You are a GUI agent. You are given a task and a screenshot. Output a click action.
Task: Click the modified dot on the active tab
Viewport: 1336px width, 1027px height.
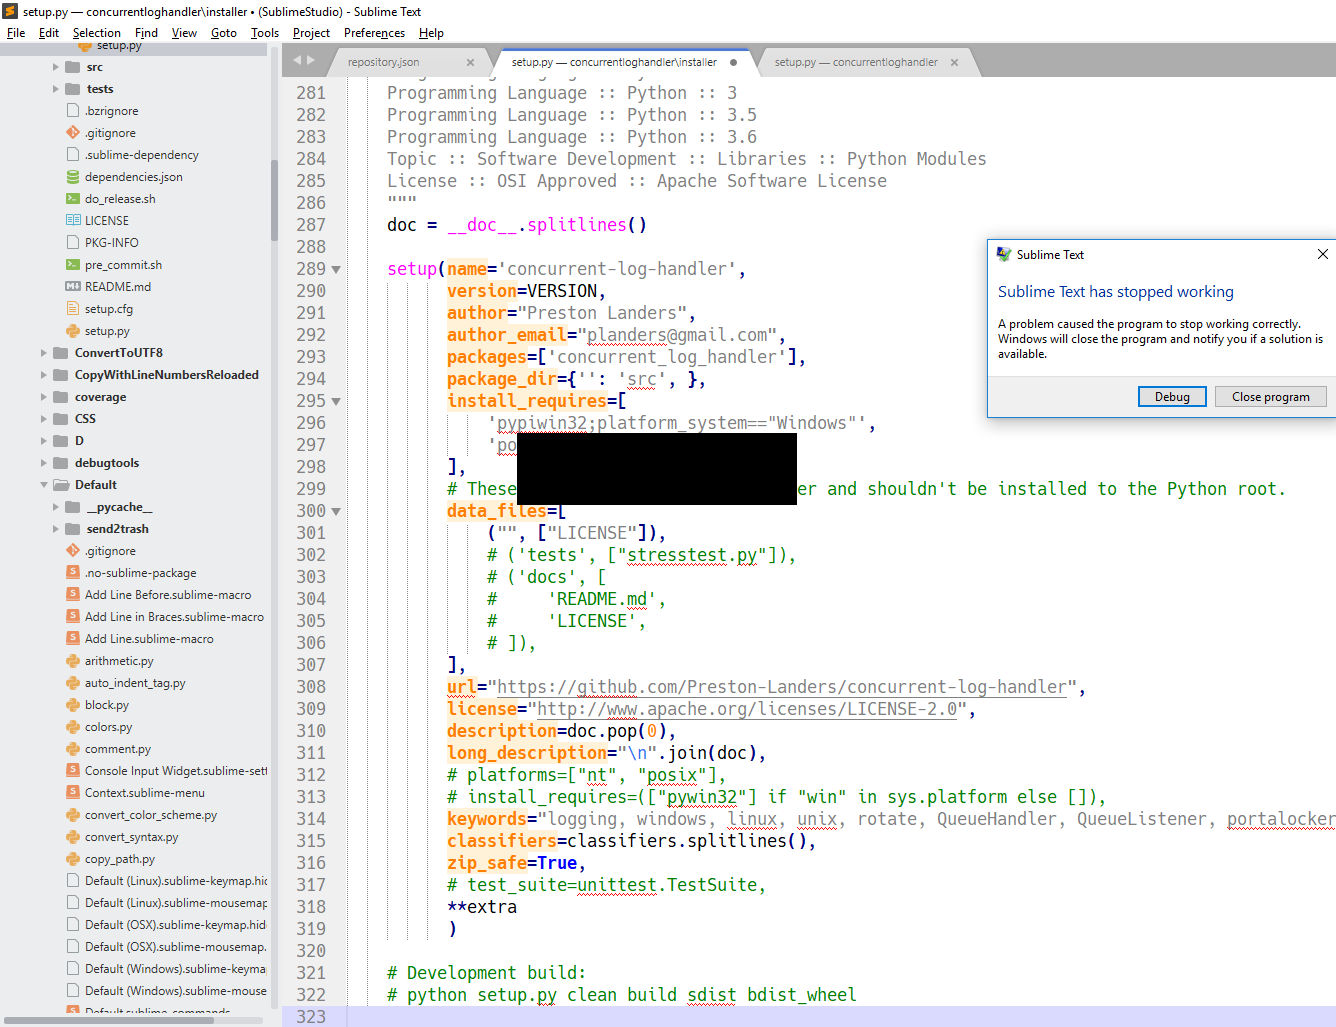[734, 62]
